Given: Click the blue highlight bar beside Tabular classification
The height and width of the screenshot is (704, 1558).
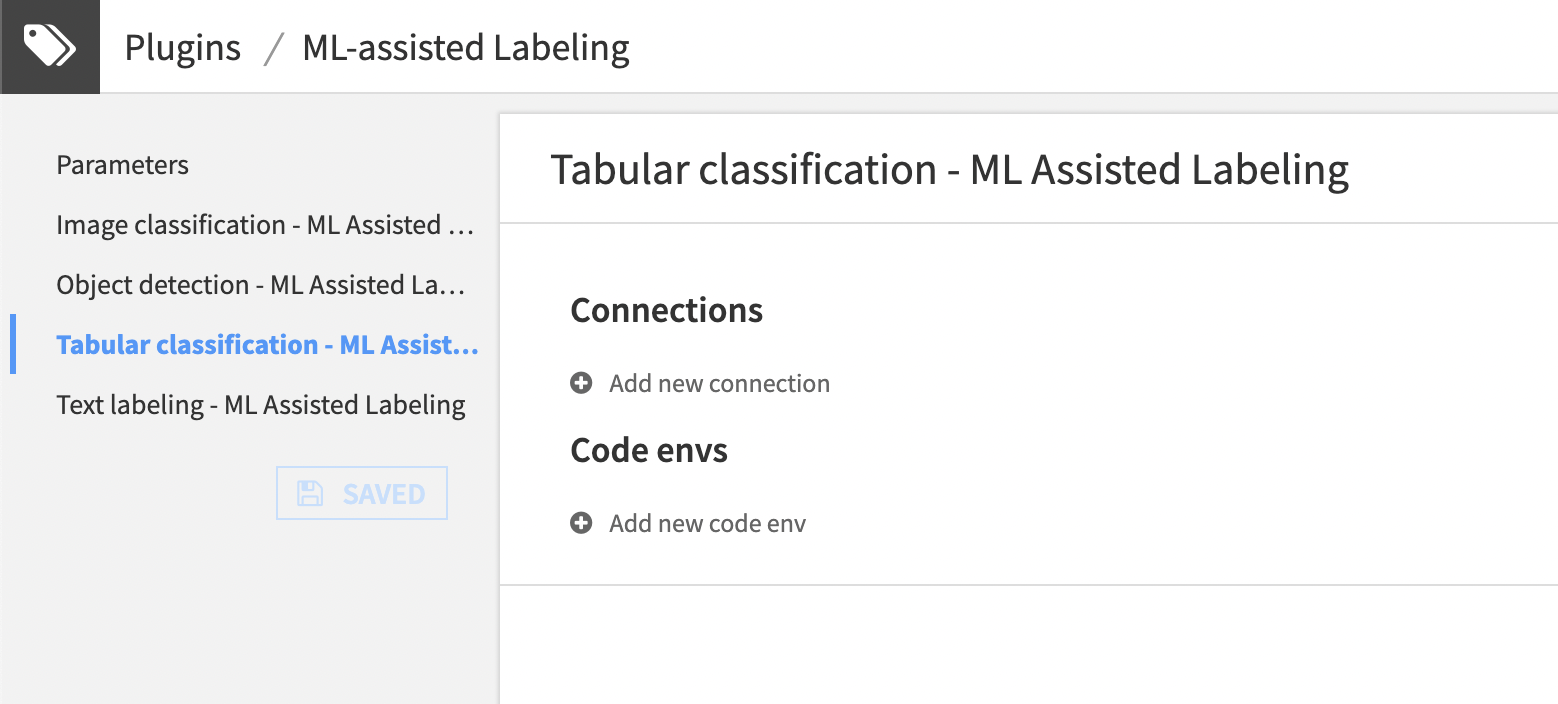Looking at the screenshot, I should pos(13,345).
